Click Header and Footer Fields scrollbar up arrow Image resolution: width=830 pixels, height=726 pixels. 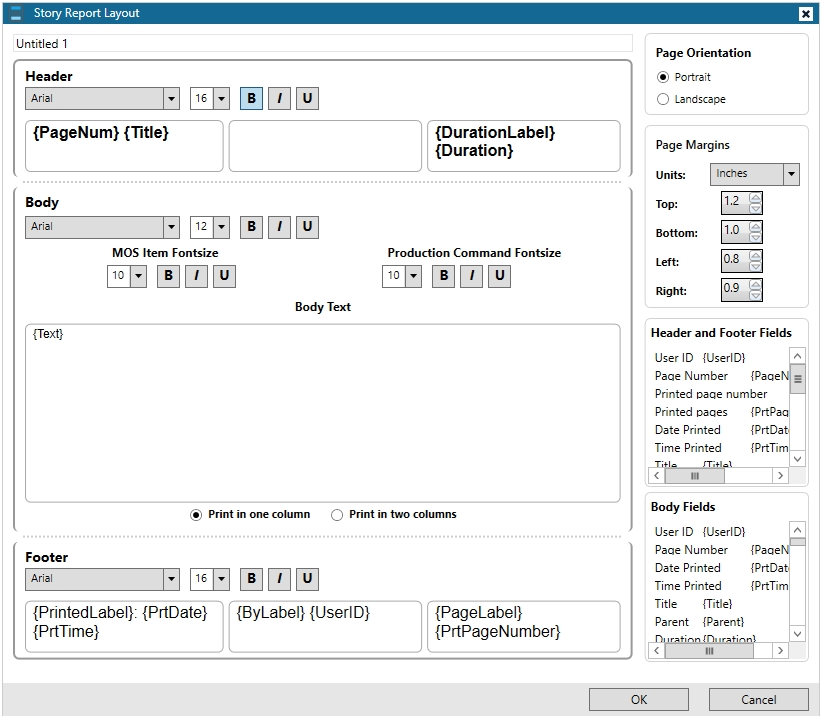[x=798, y=356]
